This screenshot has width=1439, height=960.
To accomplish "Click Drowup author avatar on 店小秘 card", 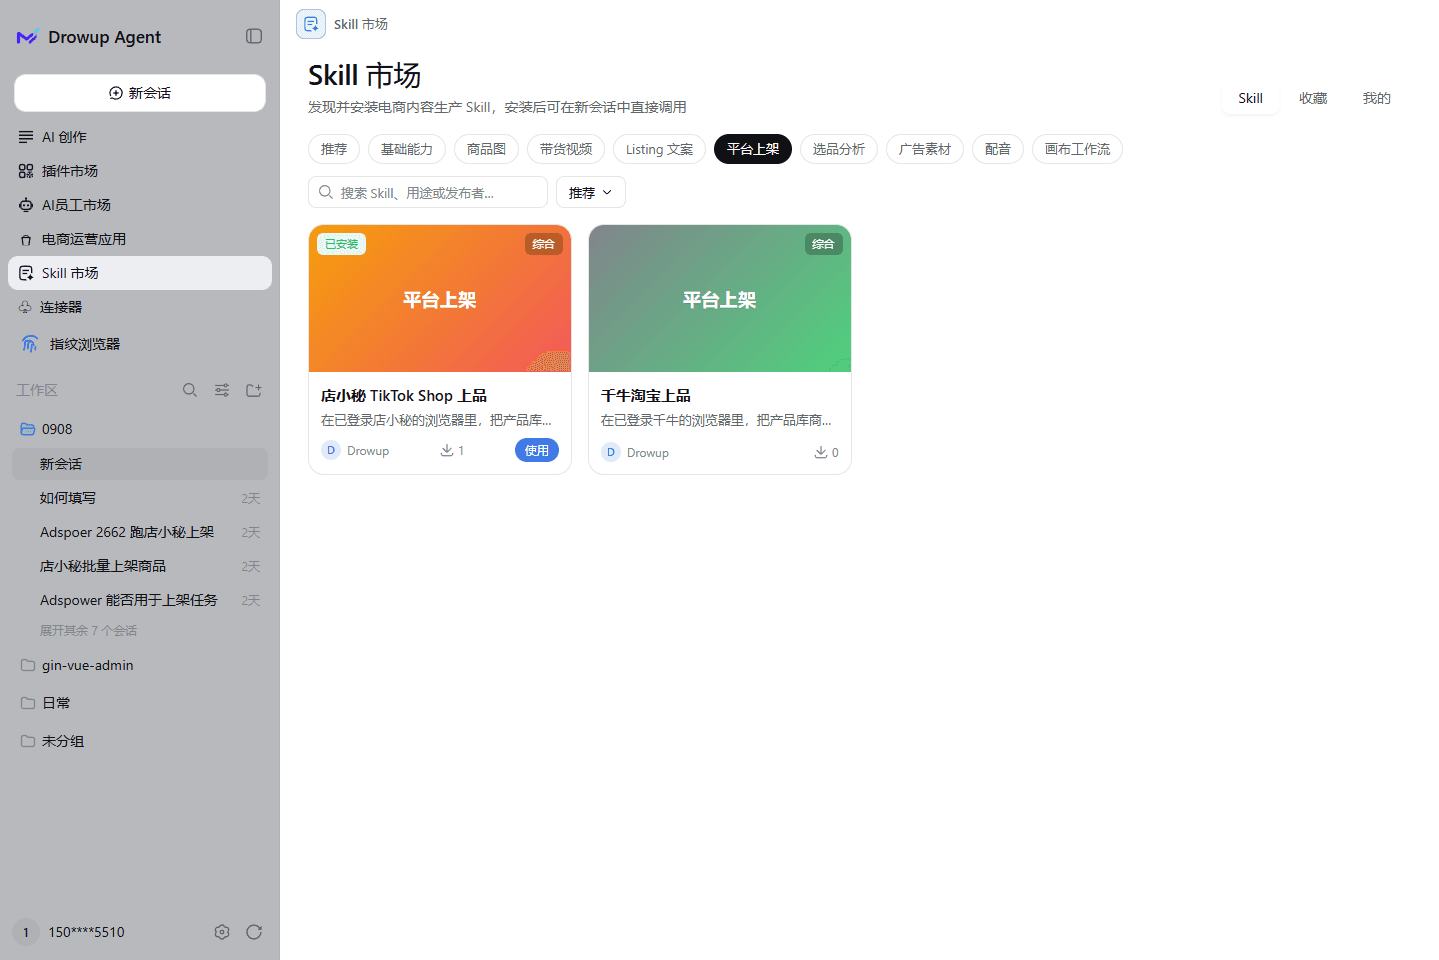I will click(331, 450).
